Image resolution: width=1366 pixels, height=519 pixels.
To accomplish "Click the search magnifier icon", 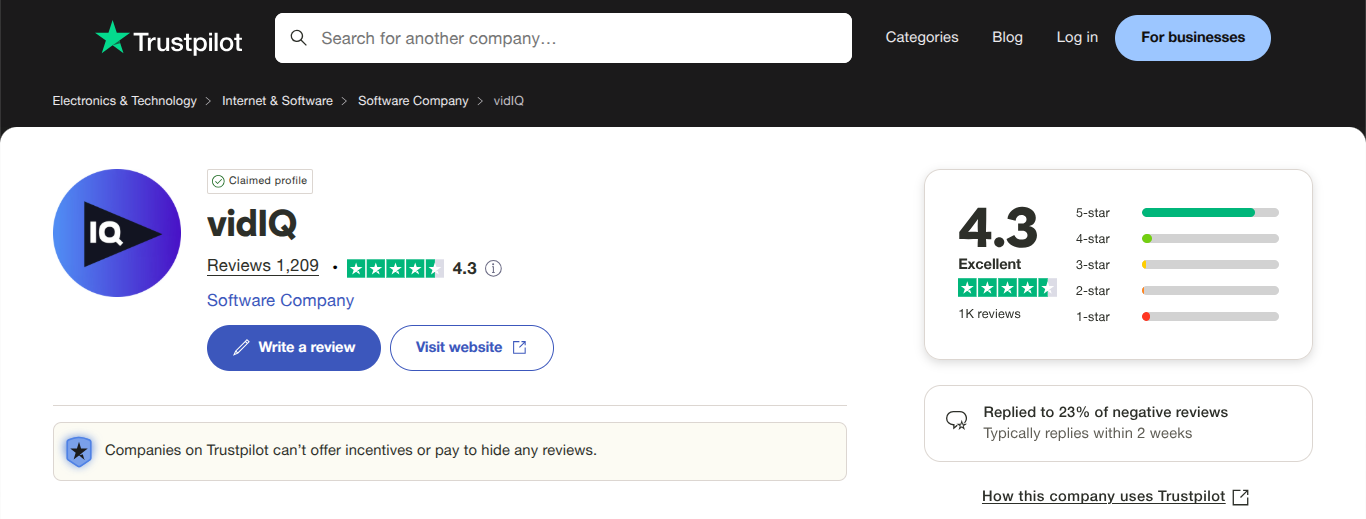I will click(x=298, y=38).
